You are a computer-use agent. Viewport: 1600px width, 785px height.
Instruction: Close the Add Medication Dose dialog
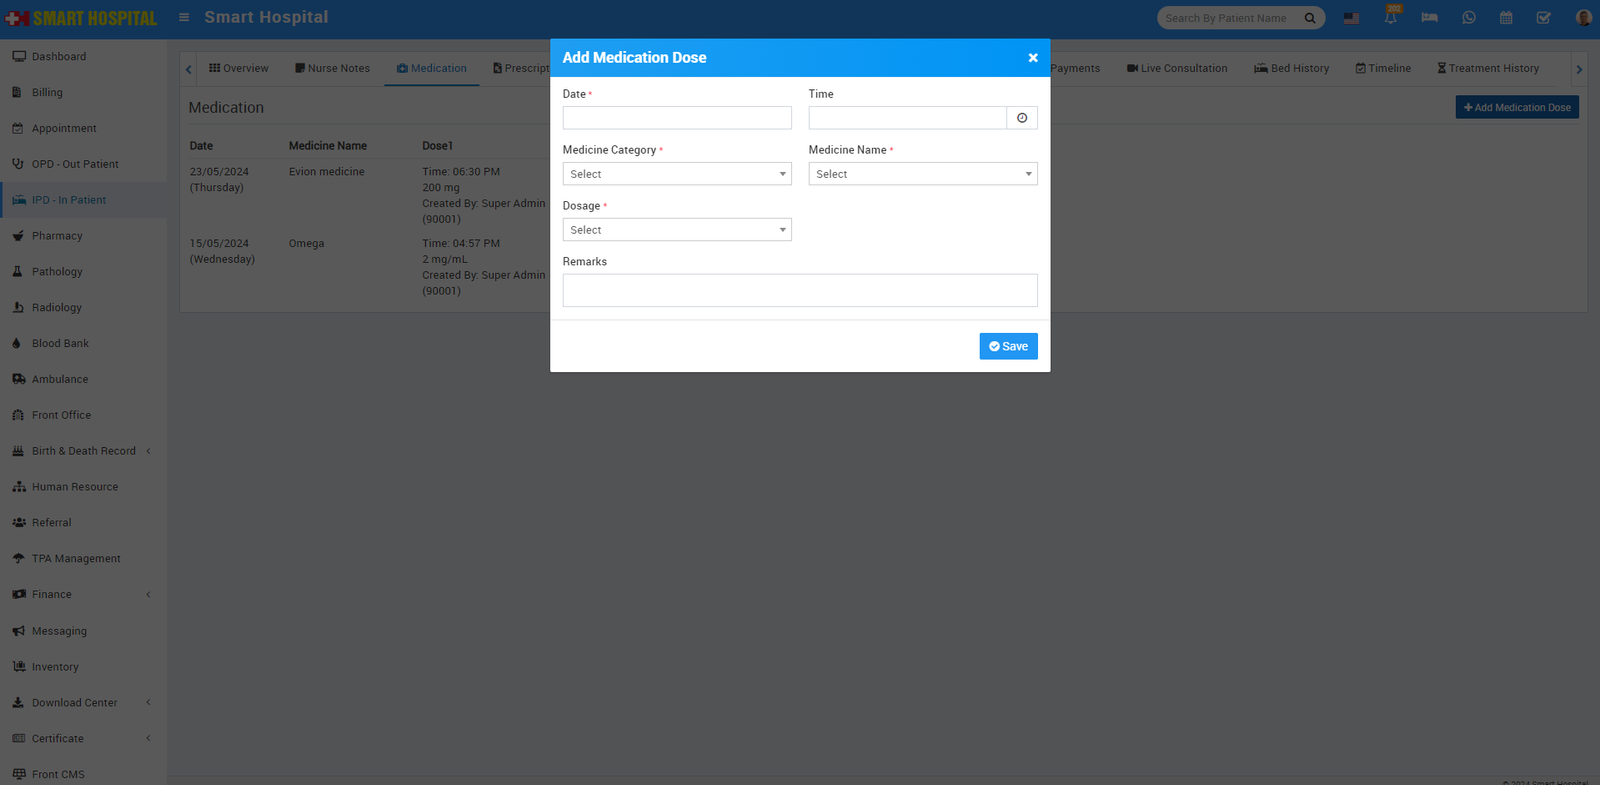pos(1033,58)
